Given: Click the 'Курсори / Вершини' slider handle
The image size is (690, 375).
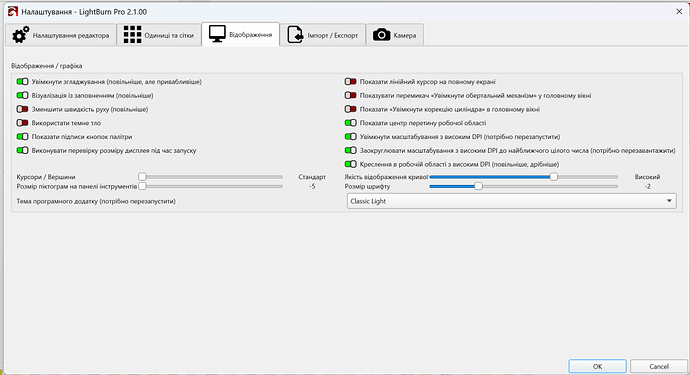Looking at the screenshot, I should click(x=142, y=176).
